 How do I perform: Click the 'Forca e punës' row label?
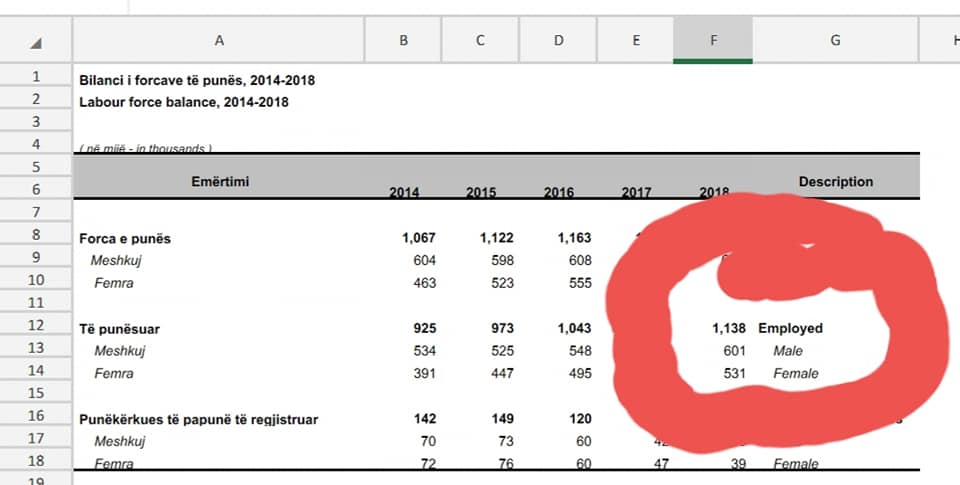click(x=125, y=239)
